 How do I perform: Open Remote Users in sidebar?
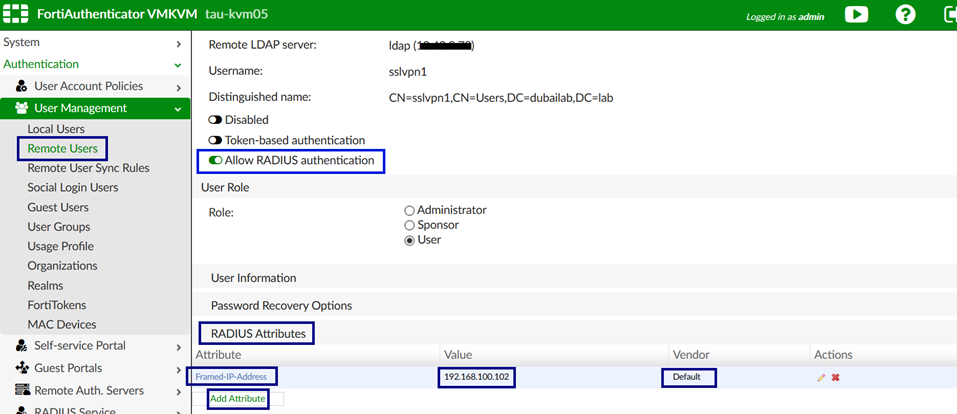point(62,149)
